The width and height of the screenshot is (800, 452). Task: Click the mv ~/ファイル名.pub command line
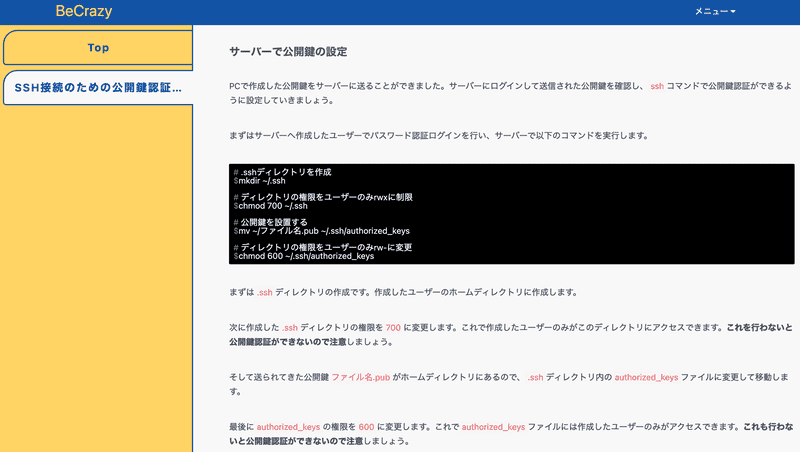click(321, 231)
